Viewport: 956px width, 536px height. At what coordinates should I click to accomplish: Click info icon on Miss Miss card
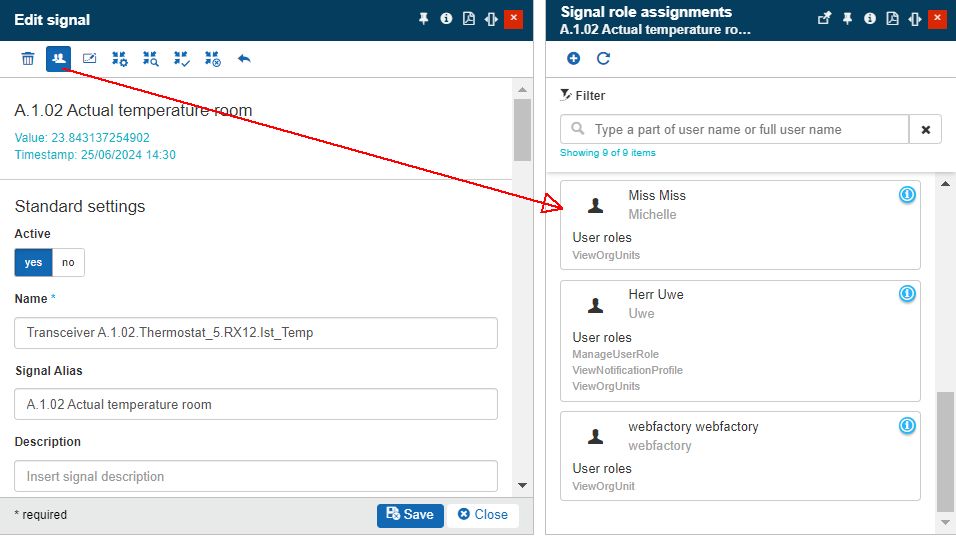point(907,195)
